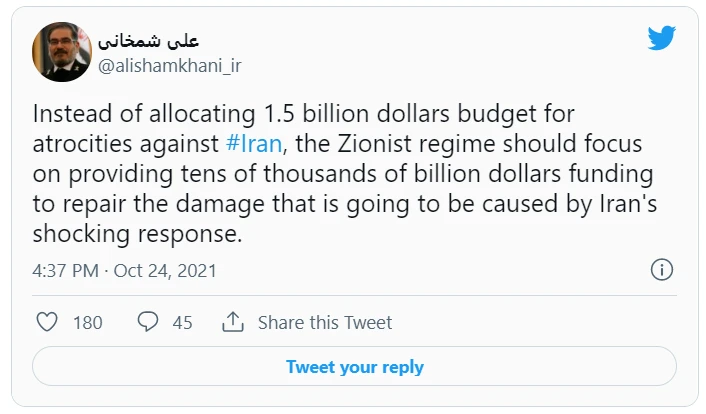Open the tweet info circle icon

pyautogui.click(x=661, y=270)
